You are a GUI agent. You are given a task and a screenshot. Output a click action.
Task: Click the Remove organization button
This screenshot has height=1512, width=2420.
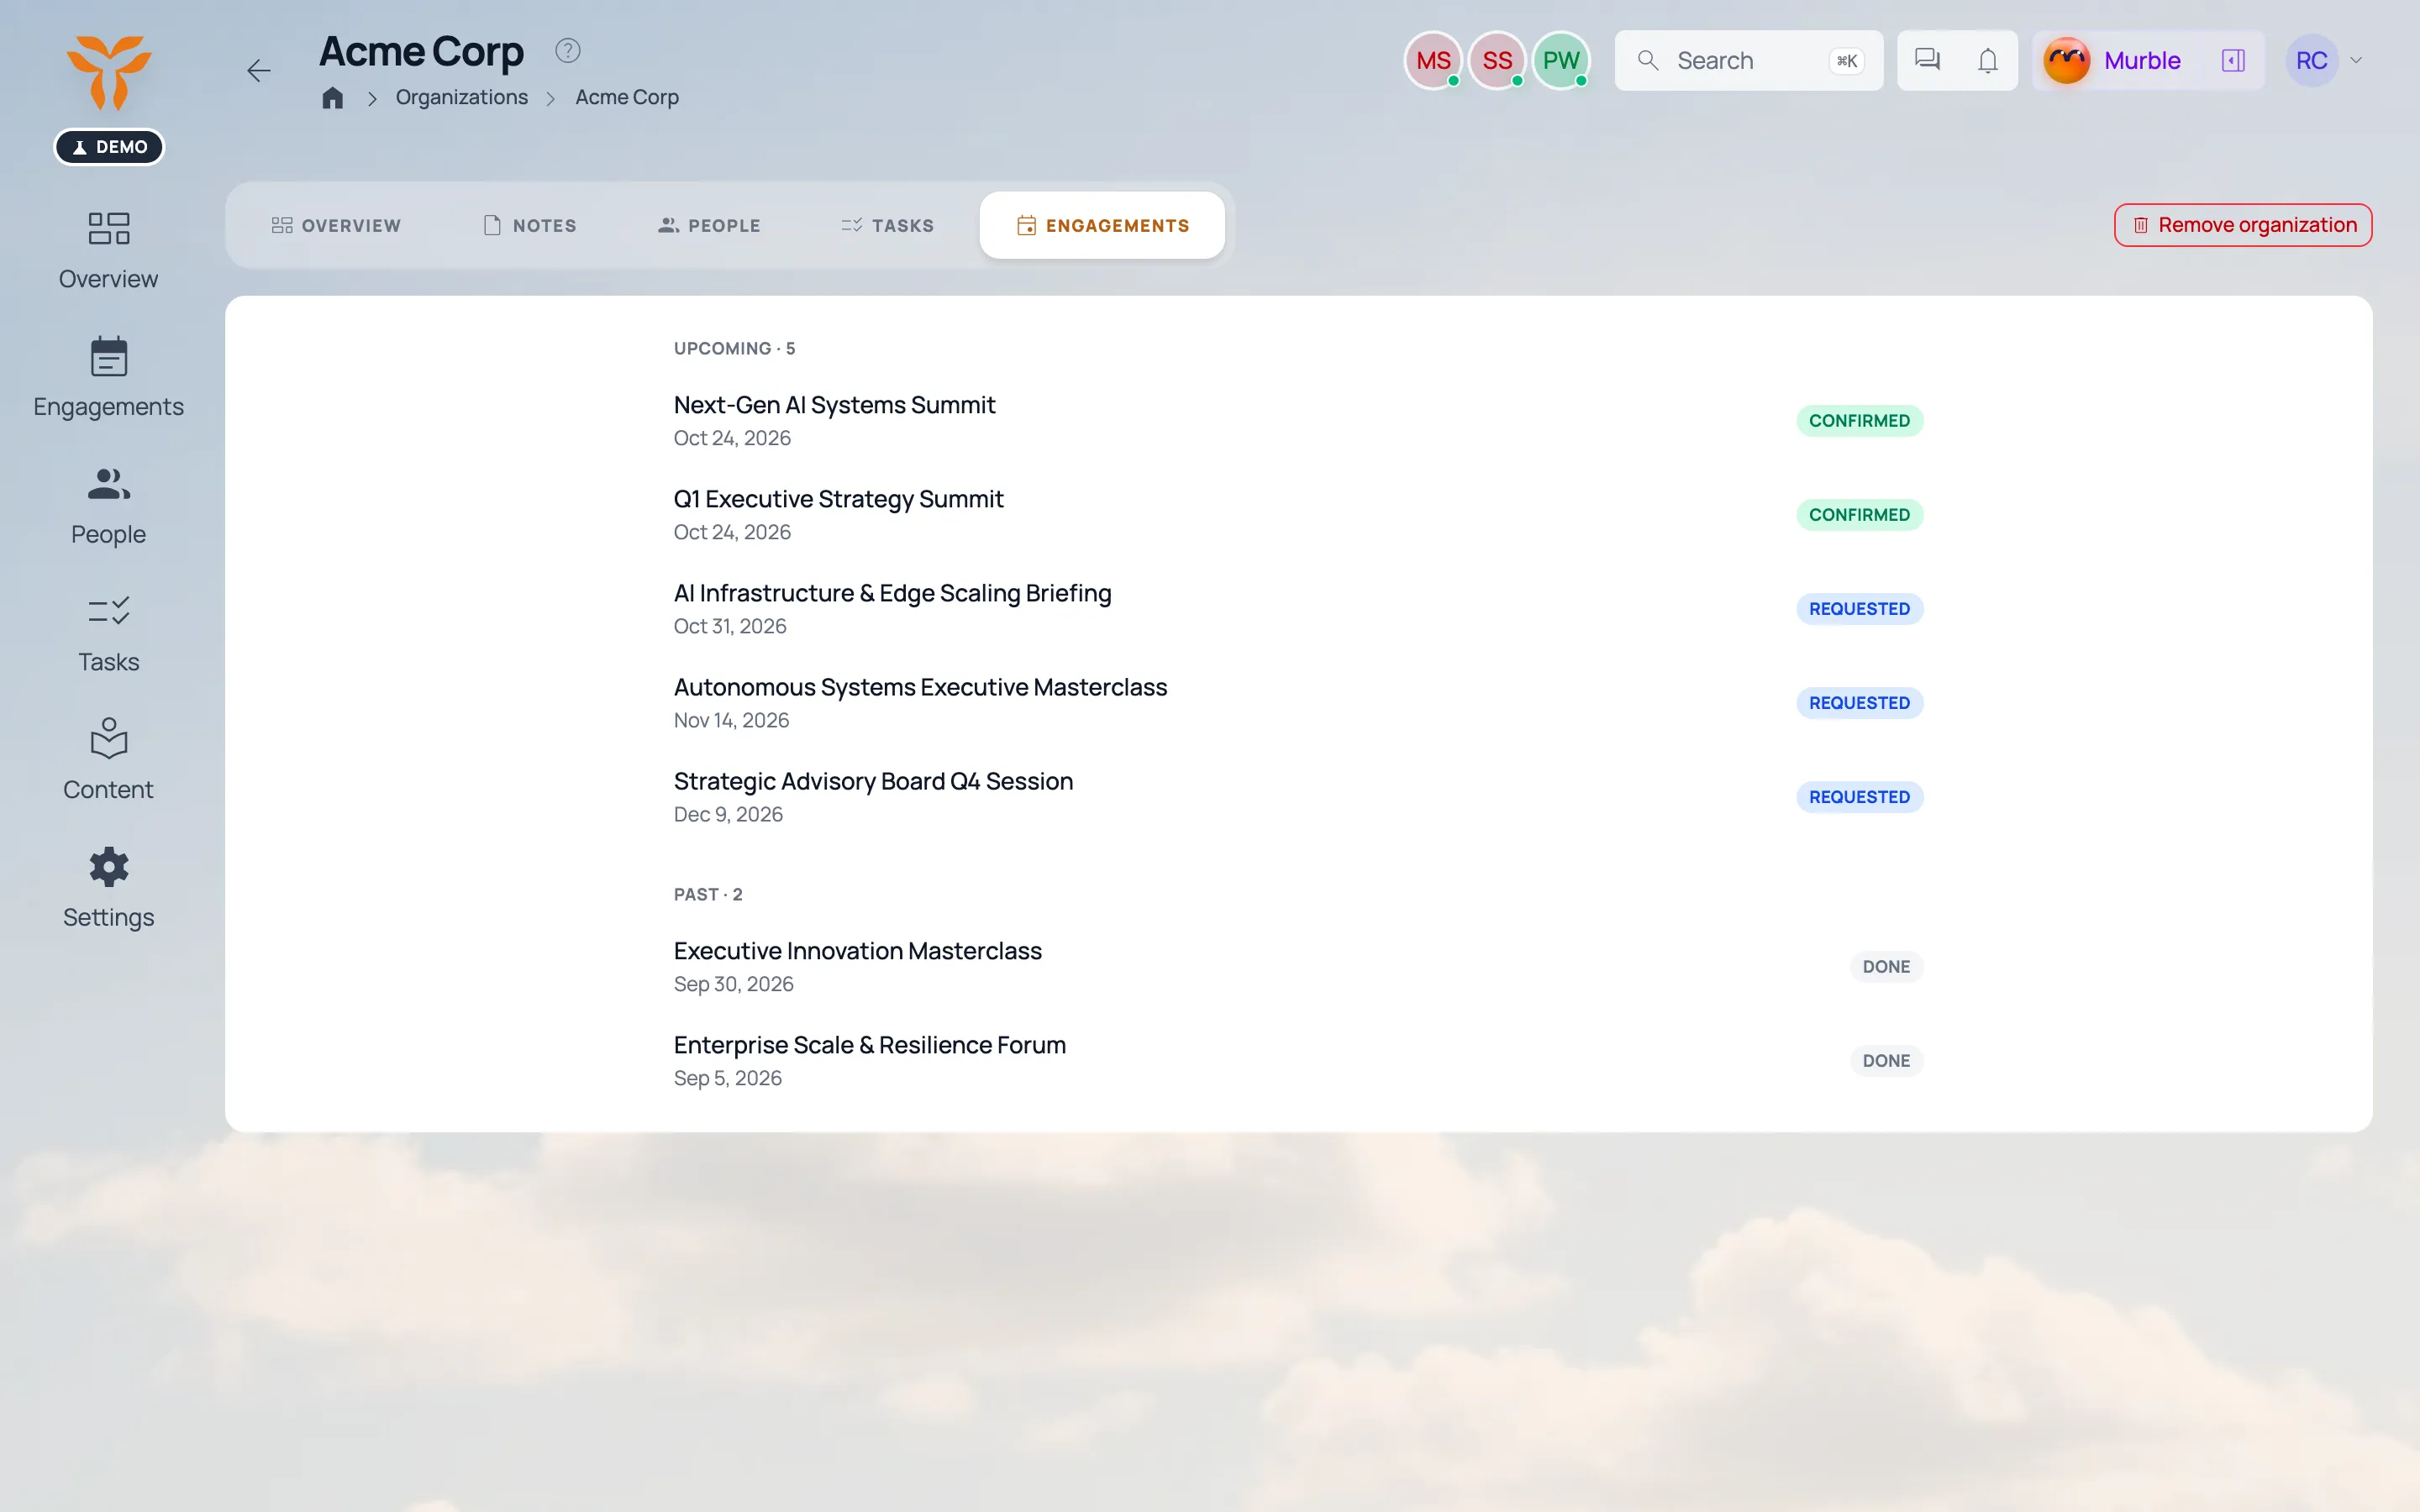pyautogui.click(x=2243, y=225)
